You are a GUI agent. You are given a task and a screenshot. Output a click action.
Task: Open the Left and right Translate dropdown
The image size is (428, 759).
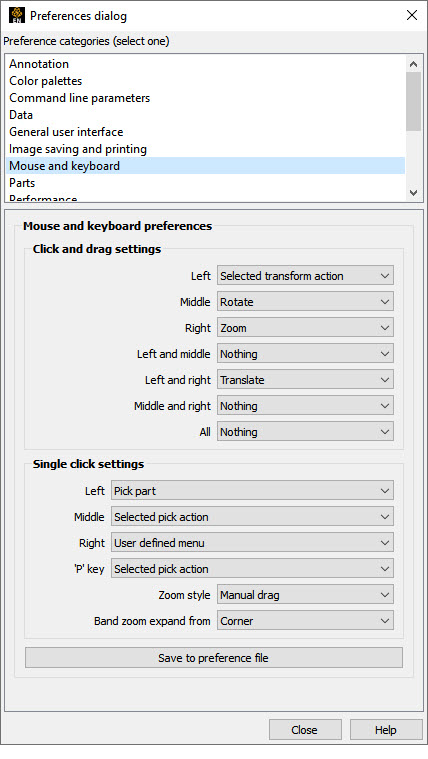coord(305,380)
